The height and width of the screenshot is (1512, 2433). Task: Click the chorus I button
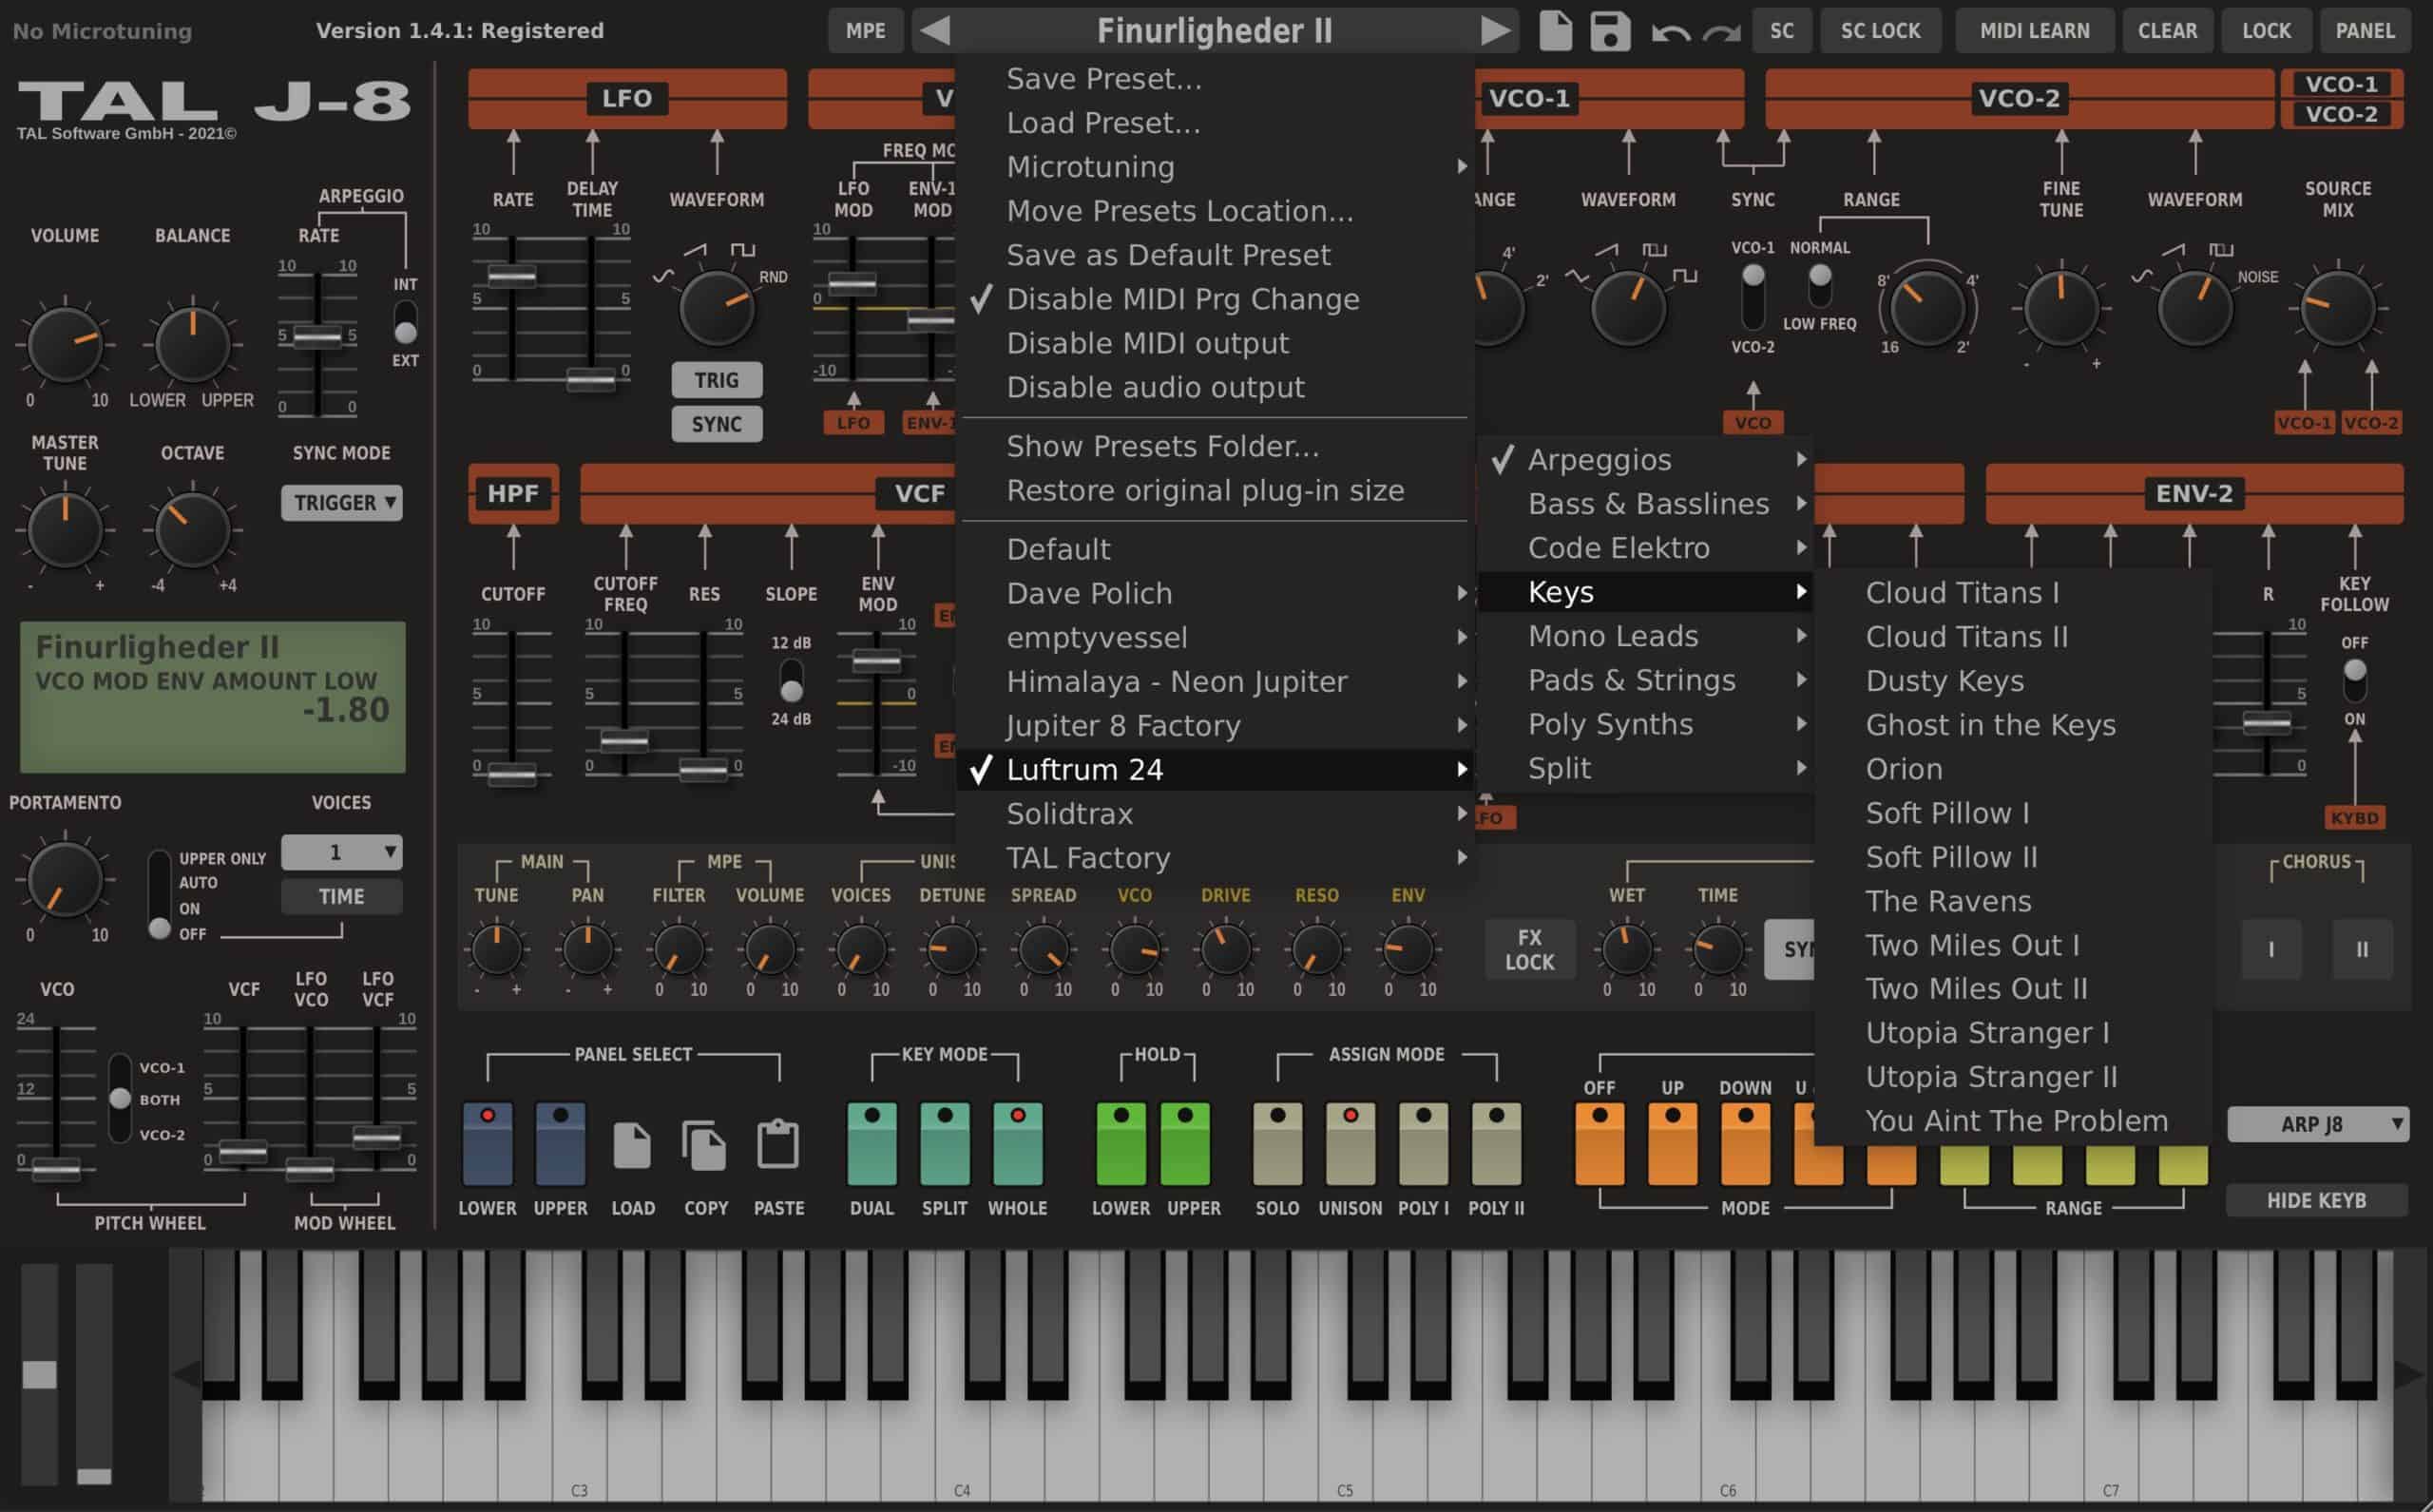point(2270,948)
